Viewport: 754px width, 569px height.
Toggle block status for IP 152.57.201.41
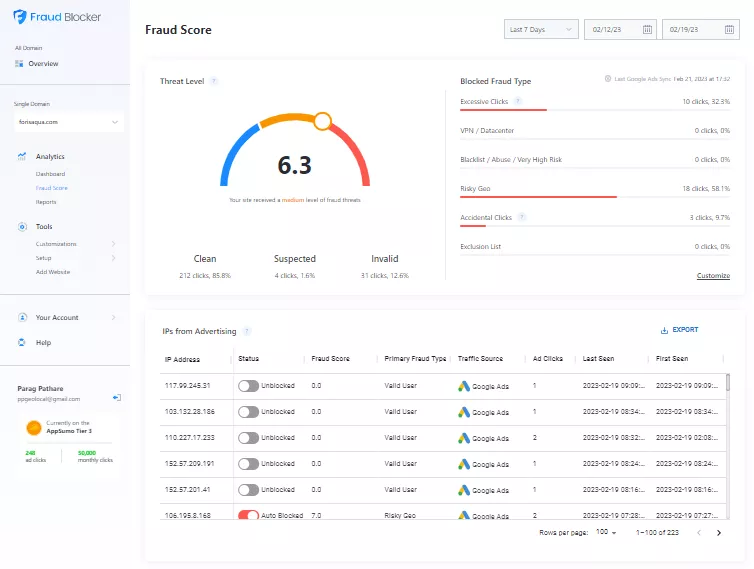(x=248, y=490)
